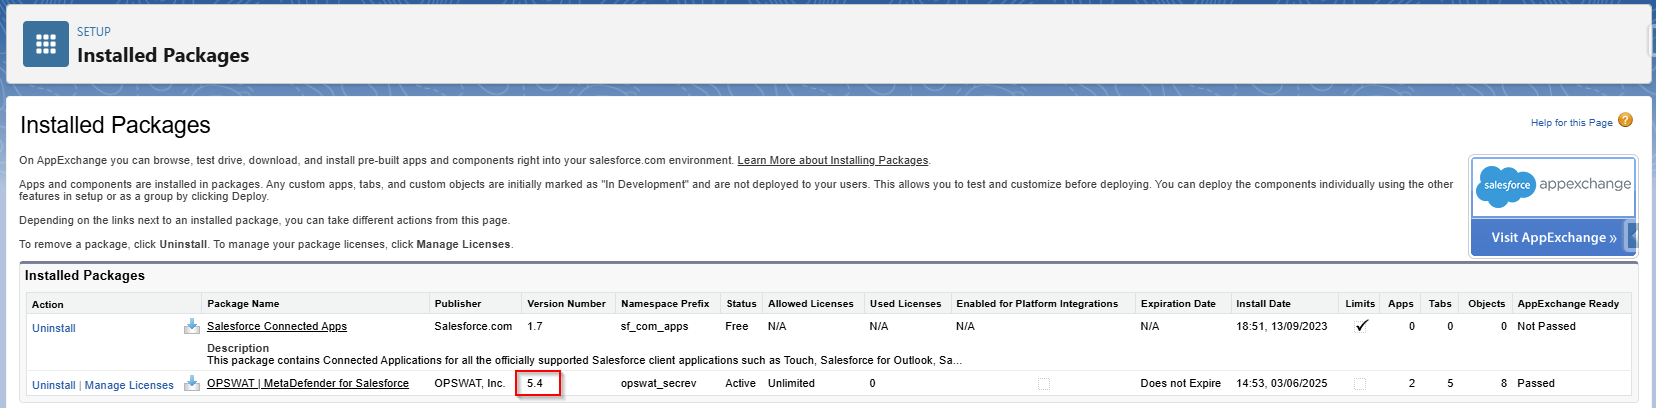Image resolution: width=1656 pixels, height=408 pixels.
Task: Click the Limits checkmark for Salesforce Connected Apps
Action: (x=1360, y=326)
